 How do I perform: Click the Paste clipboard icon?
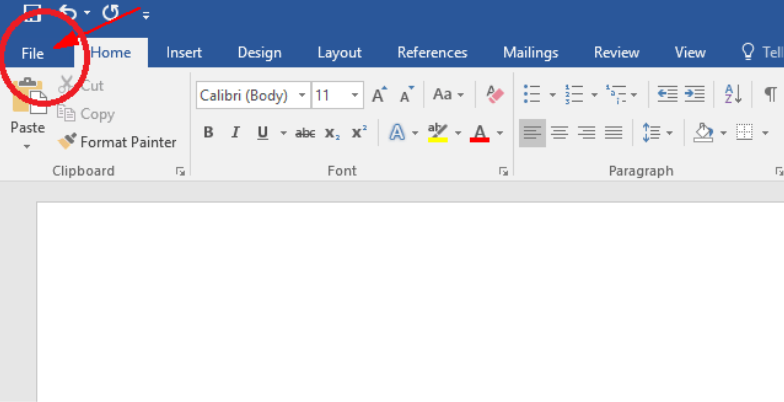(x=27, y=103)
